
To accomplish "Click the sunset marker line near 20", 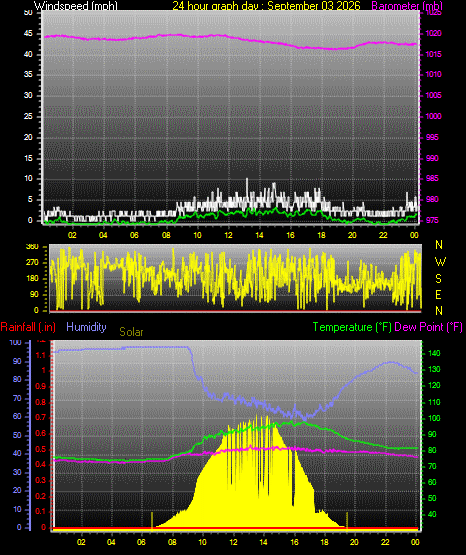I will [x=347, y=521].
